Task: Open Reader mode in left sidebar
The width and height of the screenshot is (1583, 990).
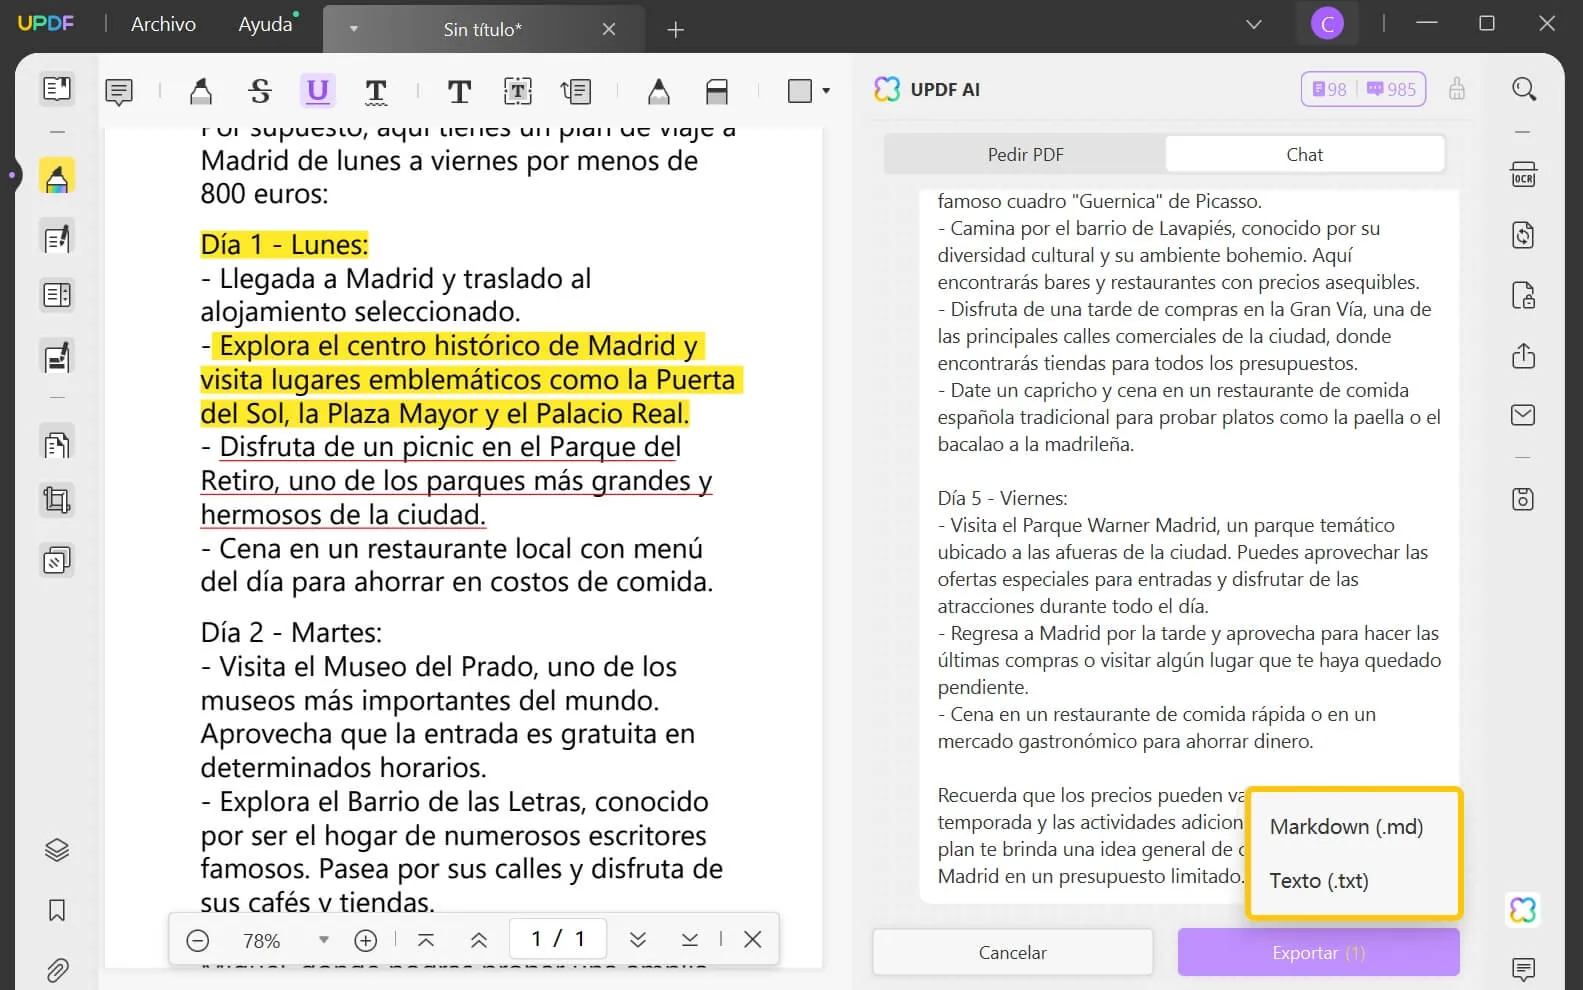Action: pyautogui.click(x=57, y=89)
